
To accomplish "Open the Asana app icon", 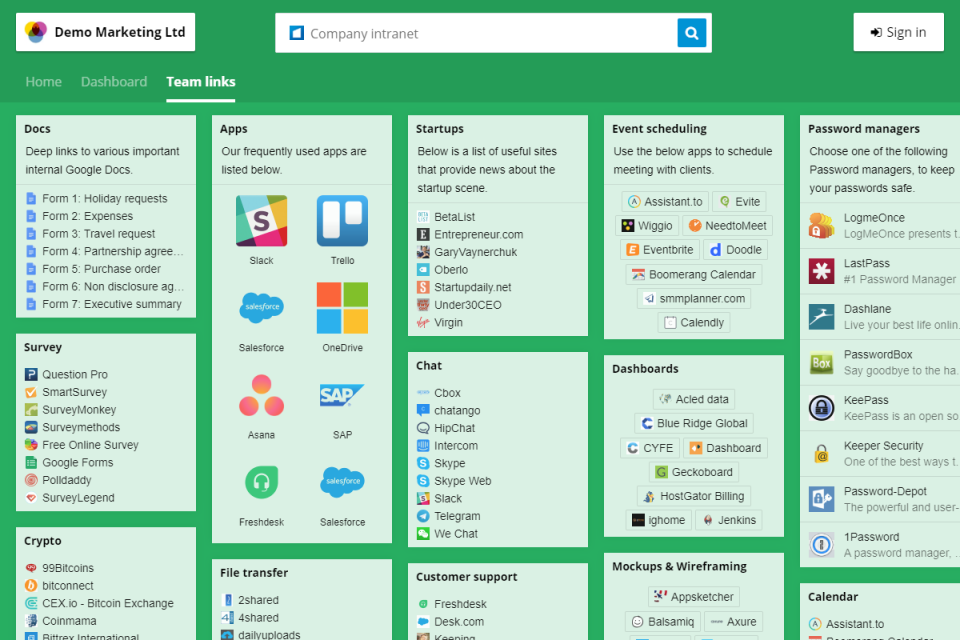I will 261,395.
